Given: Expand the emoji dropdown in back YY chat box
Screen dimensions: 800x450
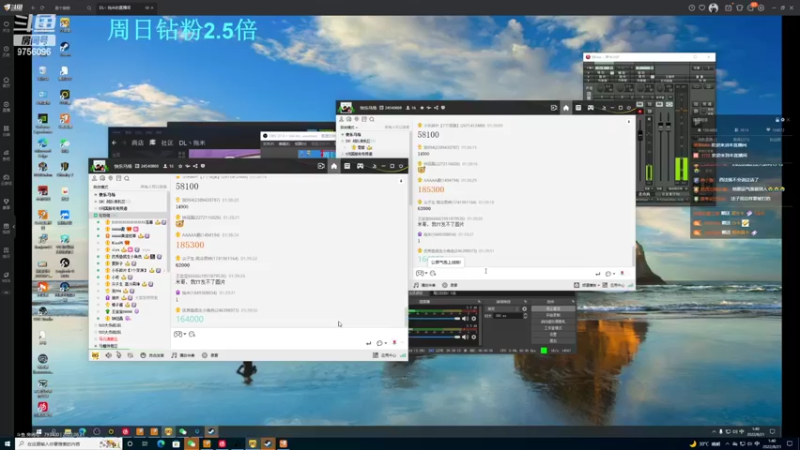Looking at the screenshot, I should click(x=427, y=274).
